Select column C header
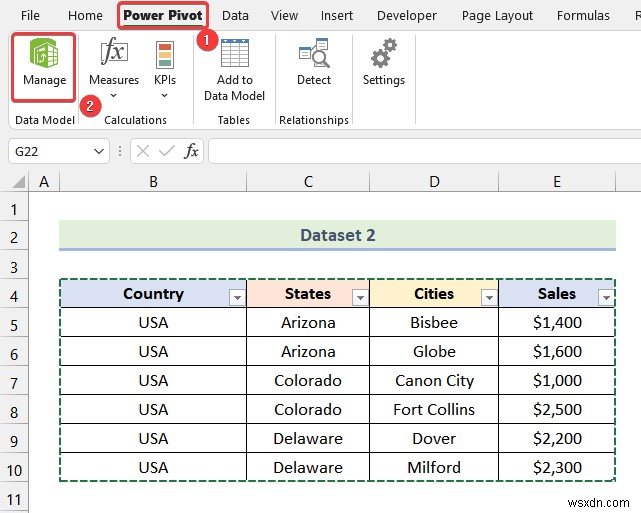Image resolution: width=641 pixels, height=513 pixels. pyautogui.click(x=308, y=181)
